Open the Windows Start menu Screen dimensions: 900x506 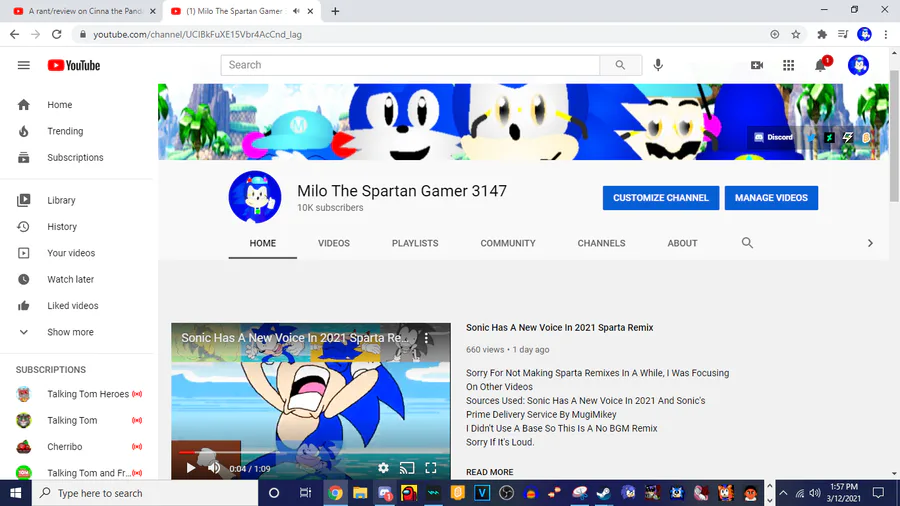pos(15,493)
